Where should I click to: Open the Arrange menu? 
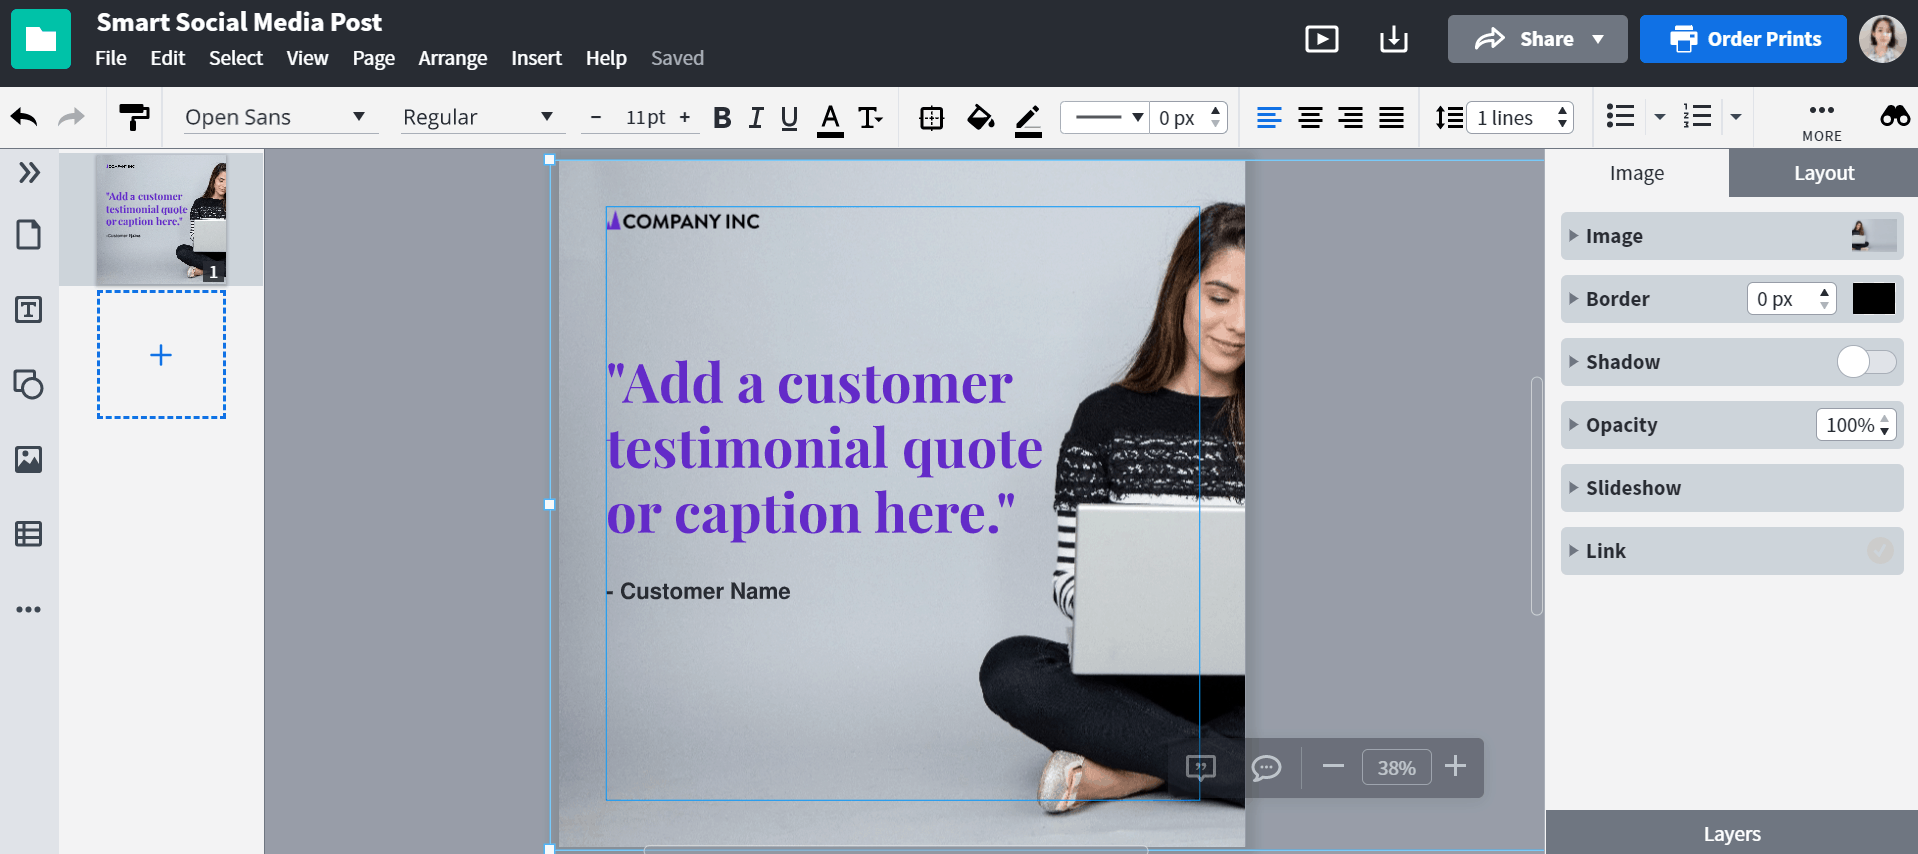coord(452,58)
